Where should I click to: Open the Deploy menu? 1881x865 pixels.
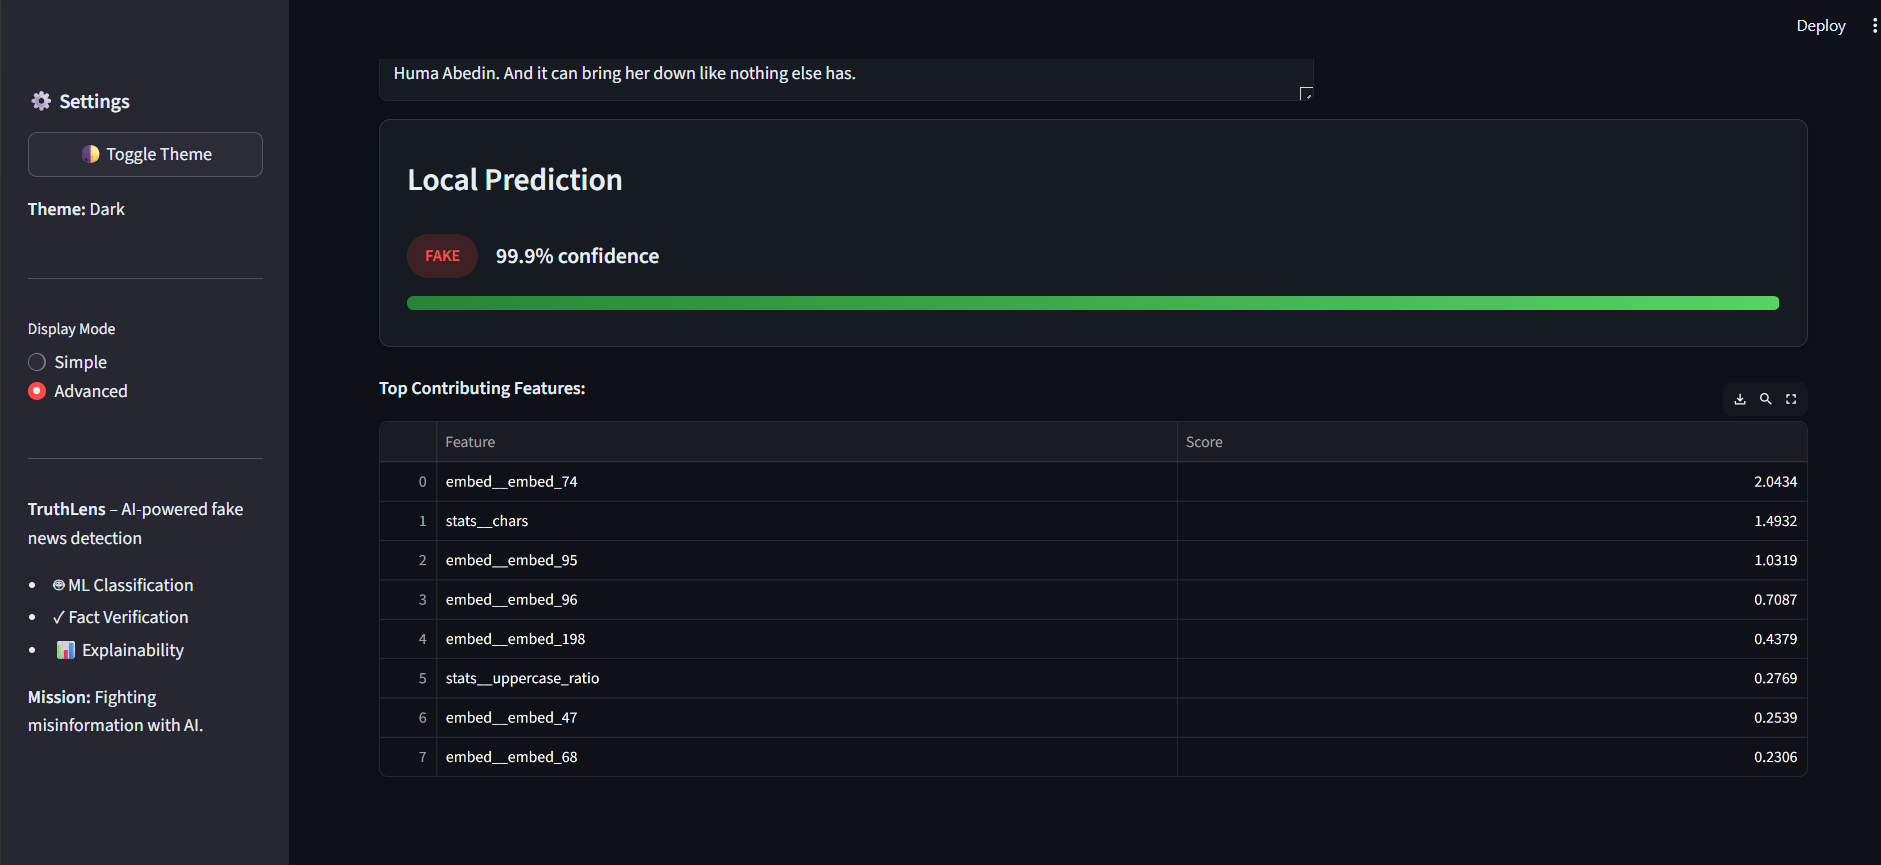1821,25
